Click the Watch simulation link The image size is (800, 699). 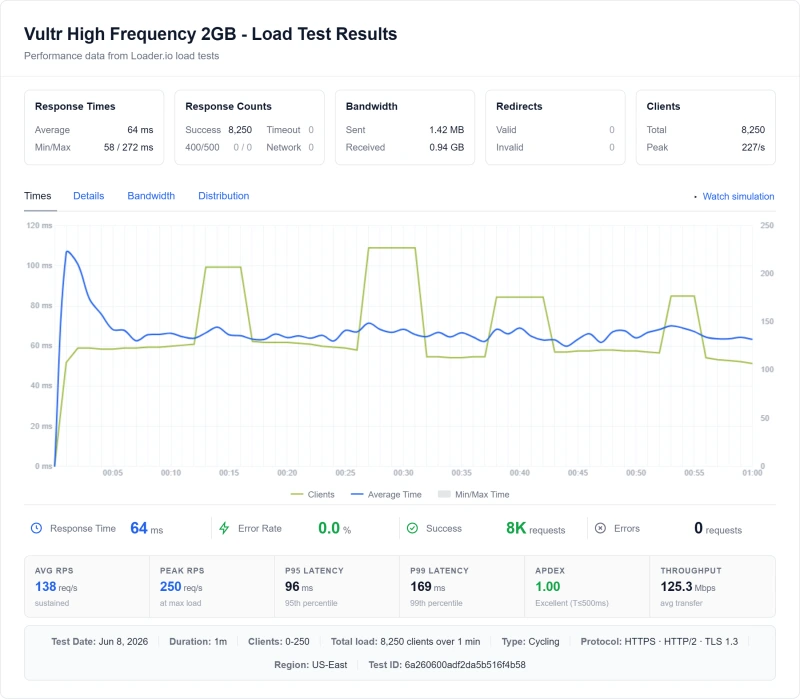pos(738,196)
